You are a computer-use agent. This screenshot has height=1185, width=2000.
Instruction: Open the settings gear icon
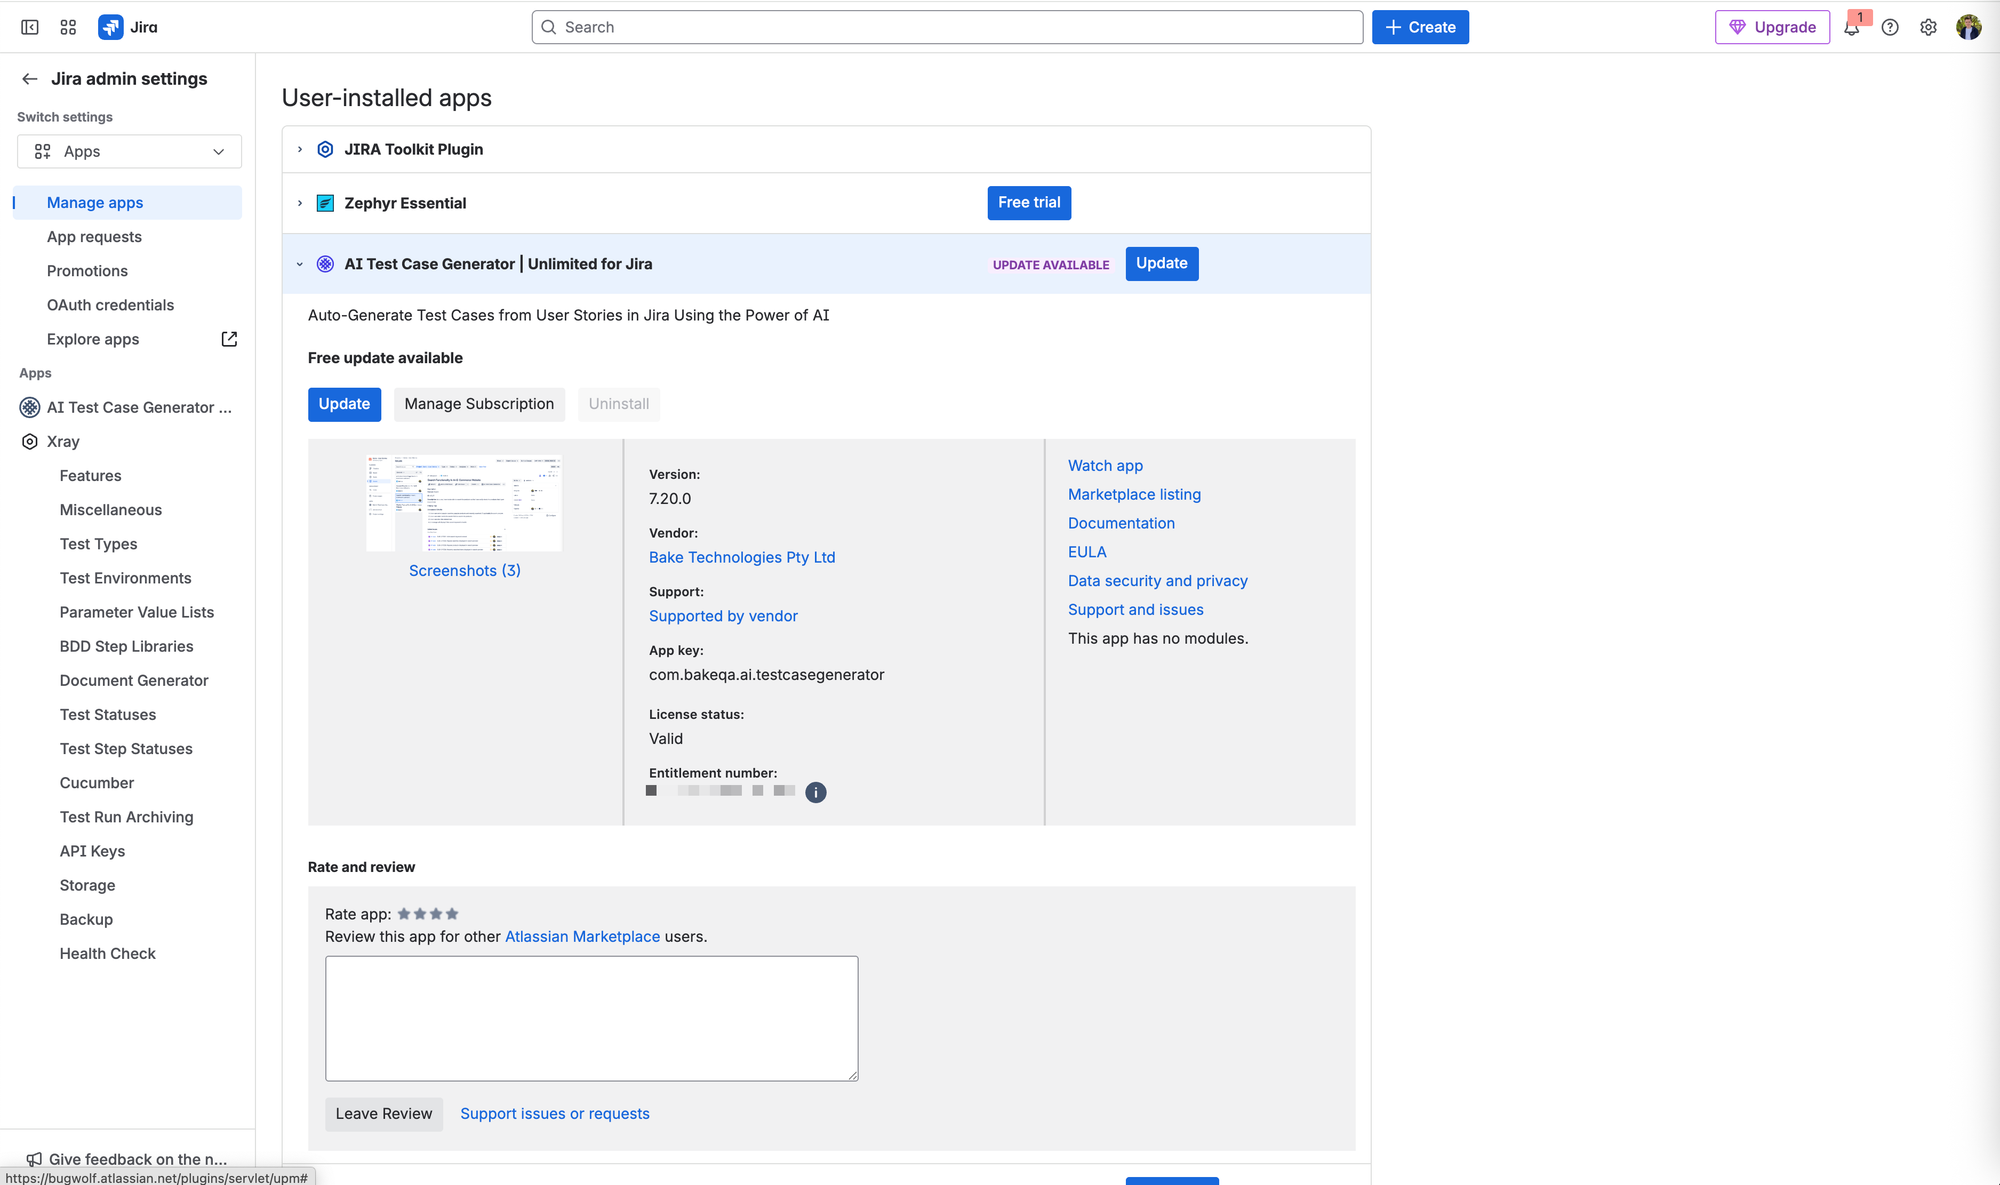point(1928,27)
